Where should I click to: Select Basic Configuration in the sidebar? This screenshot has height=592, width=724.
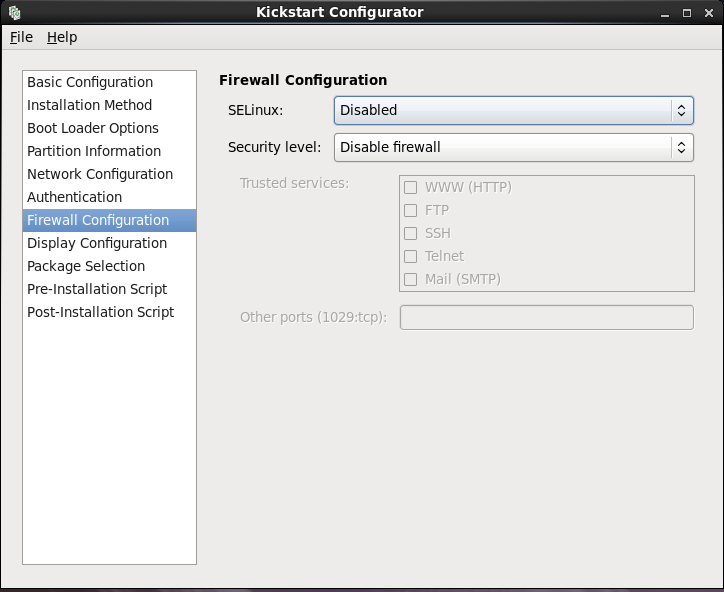click(x=109, y=82)
